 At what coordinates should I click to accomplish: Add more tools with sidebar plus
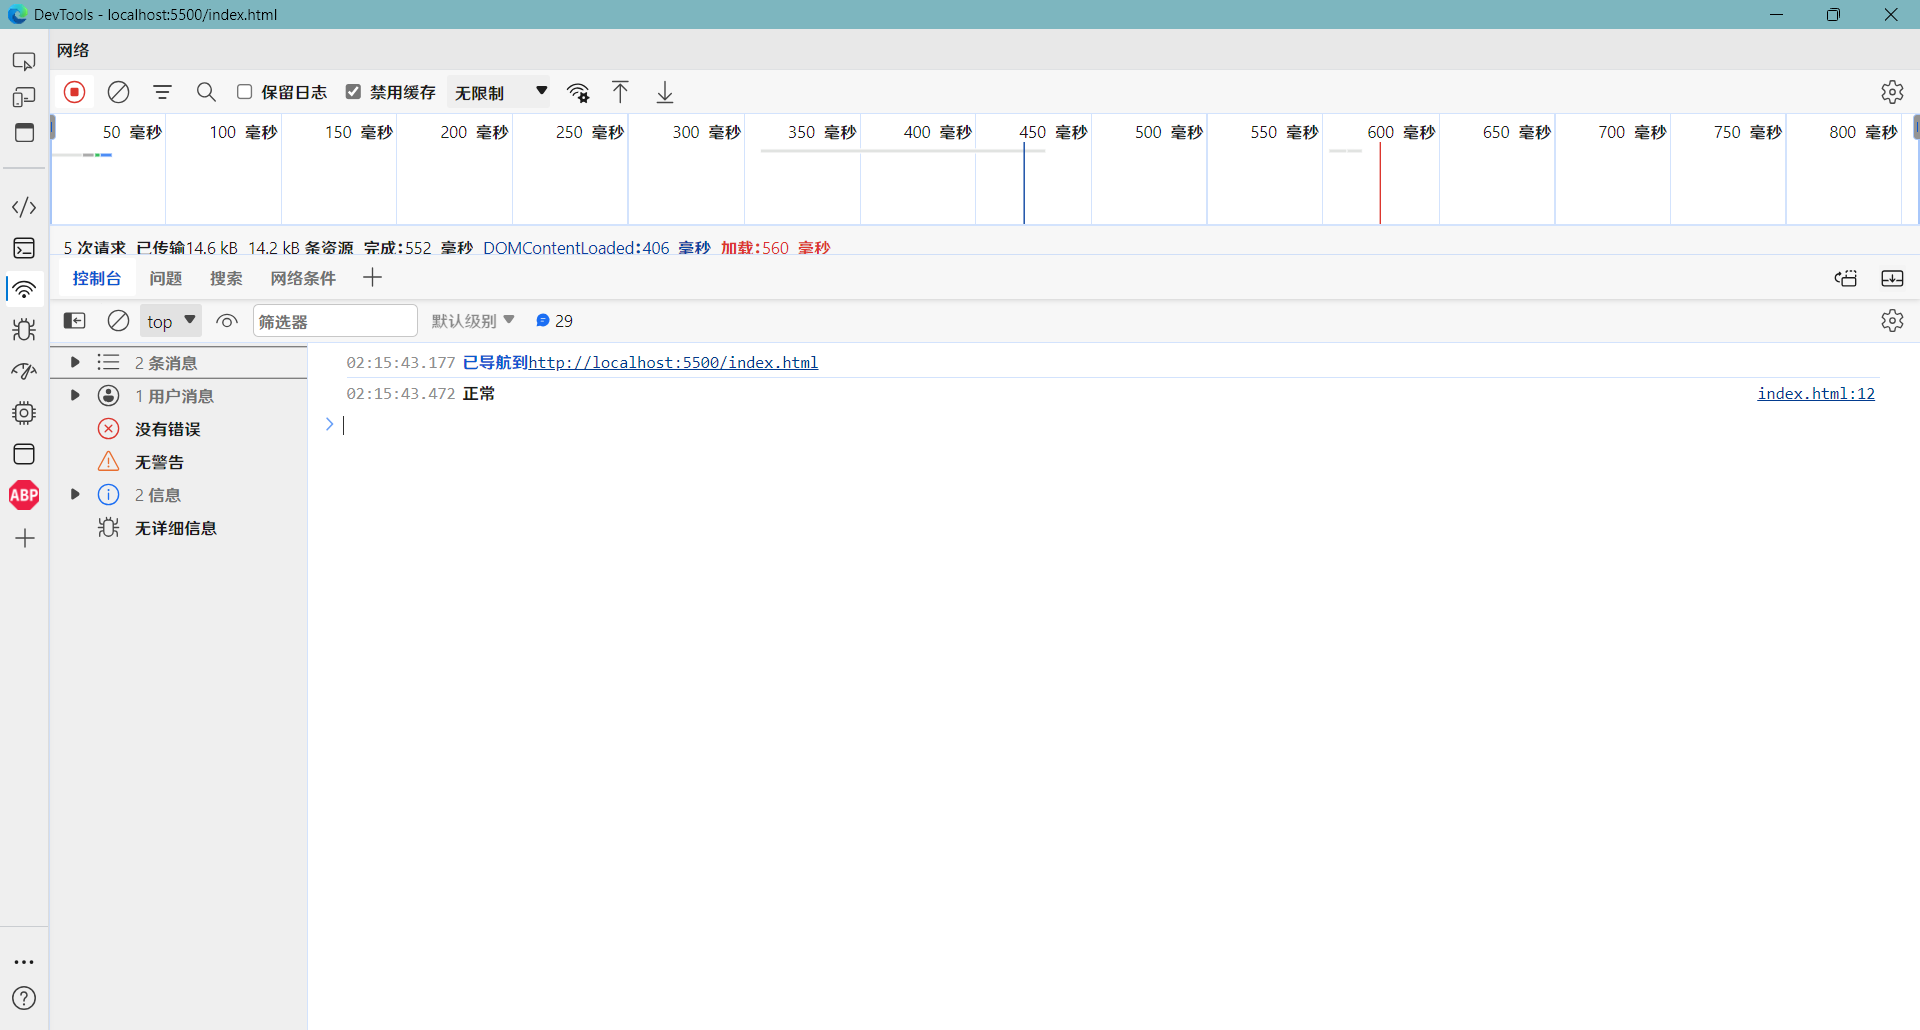(25, 538)
